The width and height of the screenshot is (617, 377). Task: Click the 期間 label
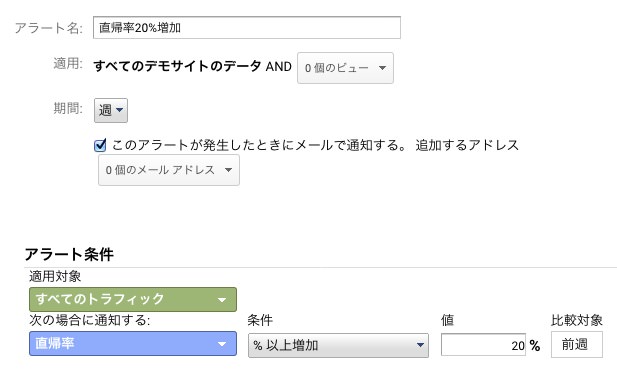(68, 108)
